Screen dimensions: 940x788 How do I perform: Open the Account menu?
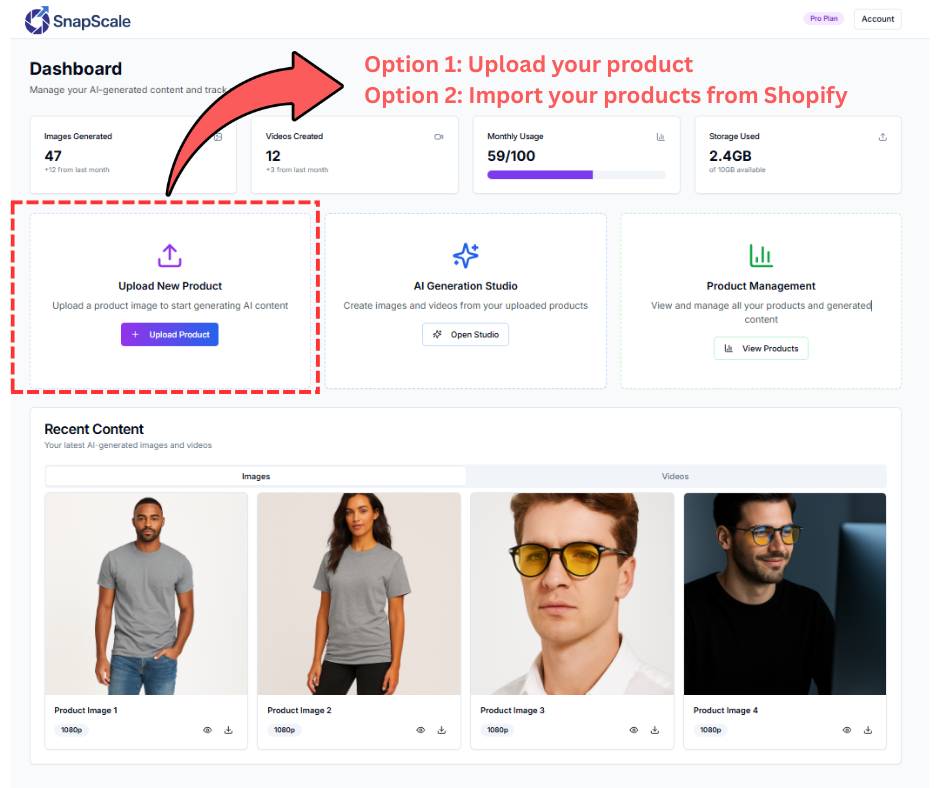tap(877, 18)
